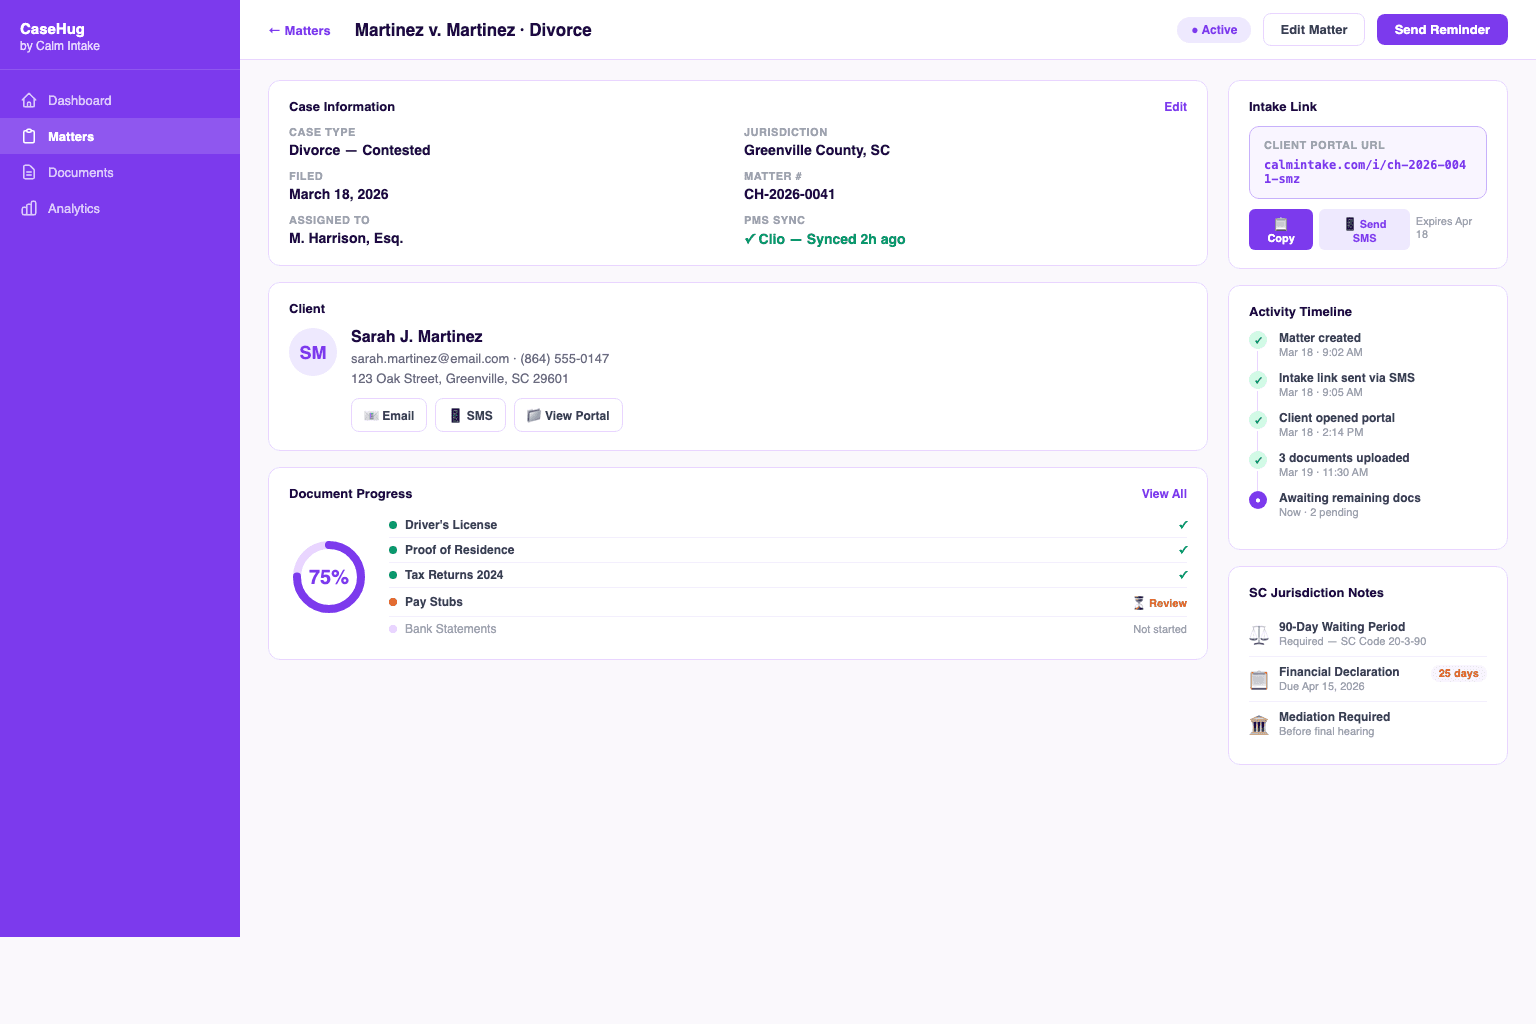The width and height of the screenshot is (1536, 1024).
Task: Open the client's View Portal
Action: pos(568,415)
